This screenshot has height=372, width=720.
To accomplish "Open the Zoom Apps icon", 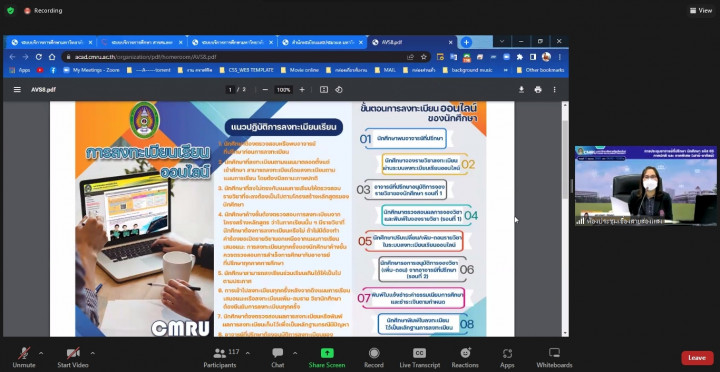I will [507, 353].
